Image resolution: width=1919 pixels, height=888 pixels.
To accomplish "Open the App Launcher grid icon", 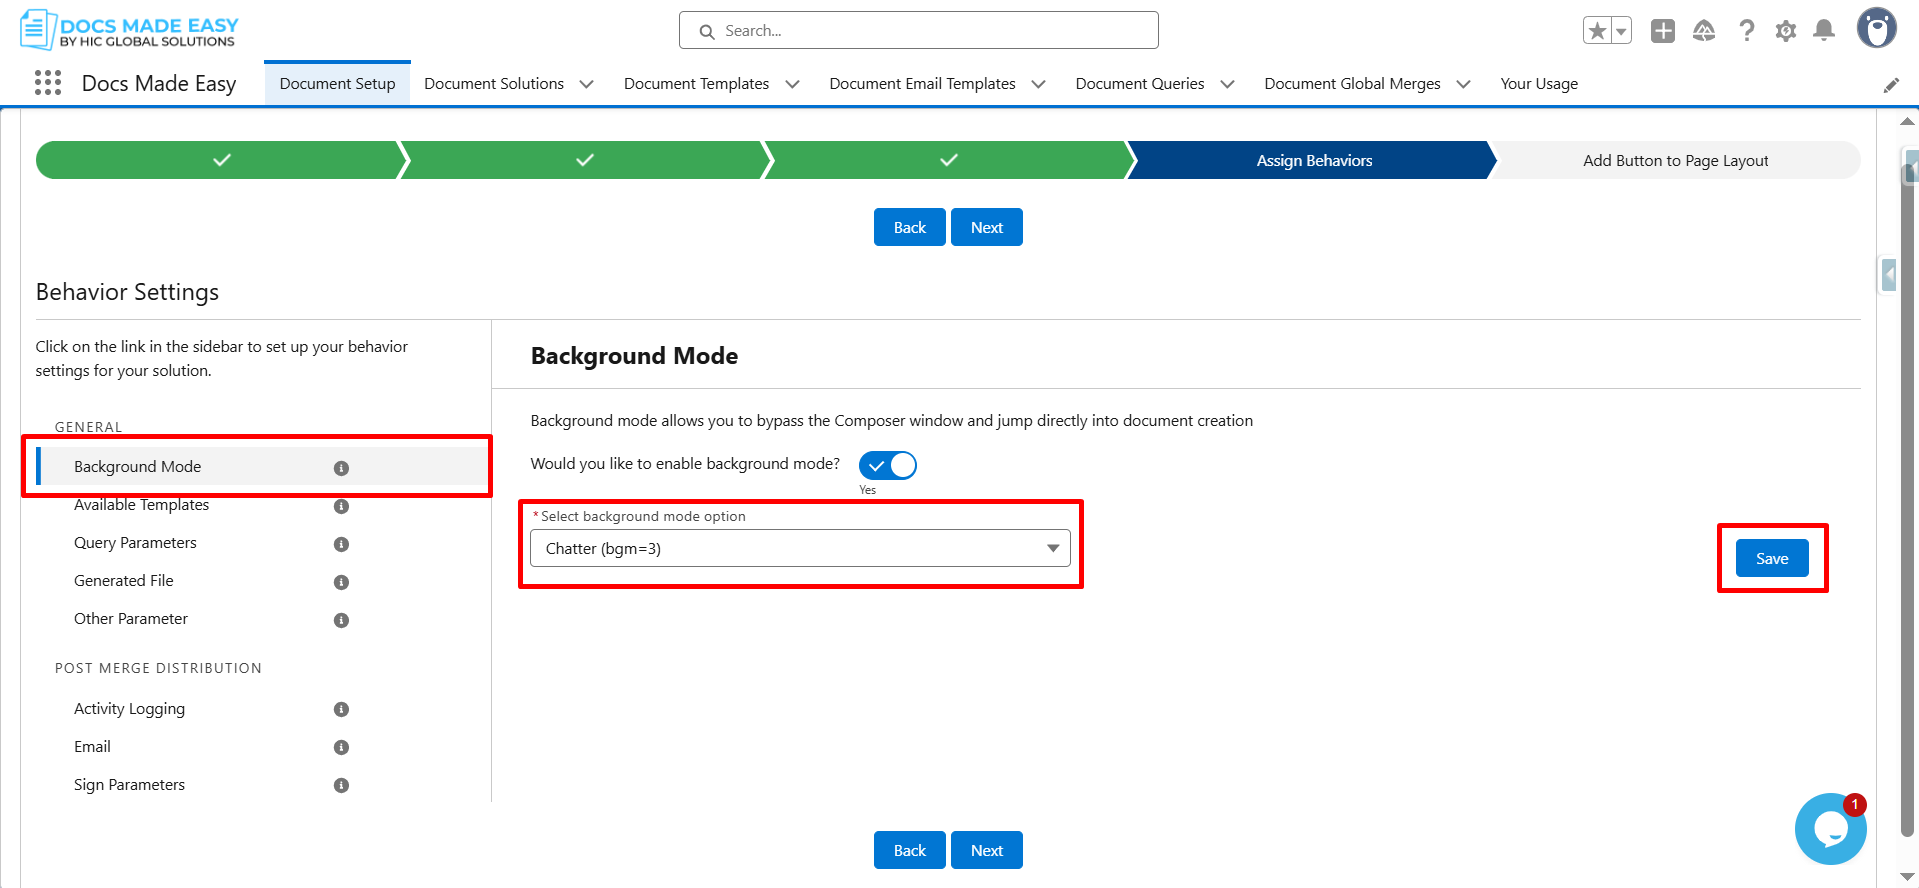I will (47, 83).
